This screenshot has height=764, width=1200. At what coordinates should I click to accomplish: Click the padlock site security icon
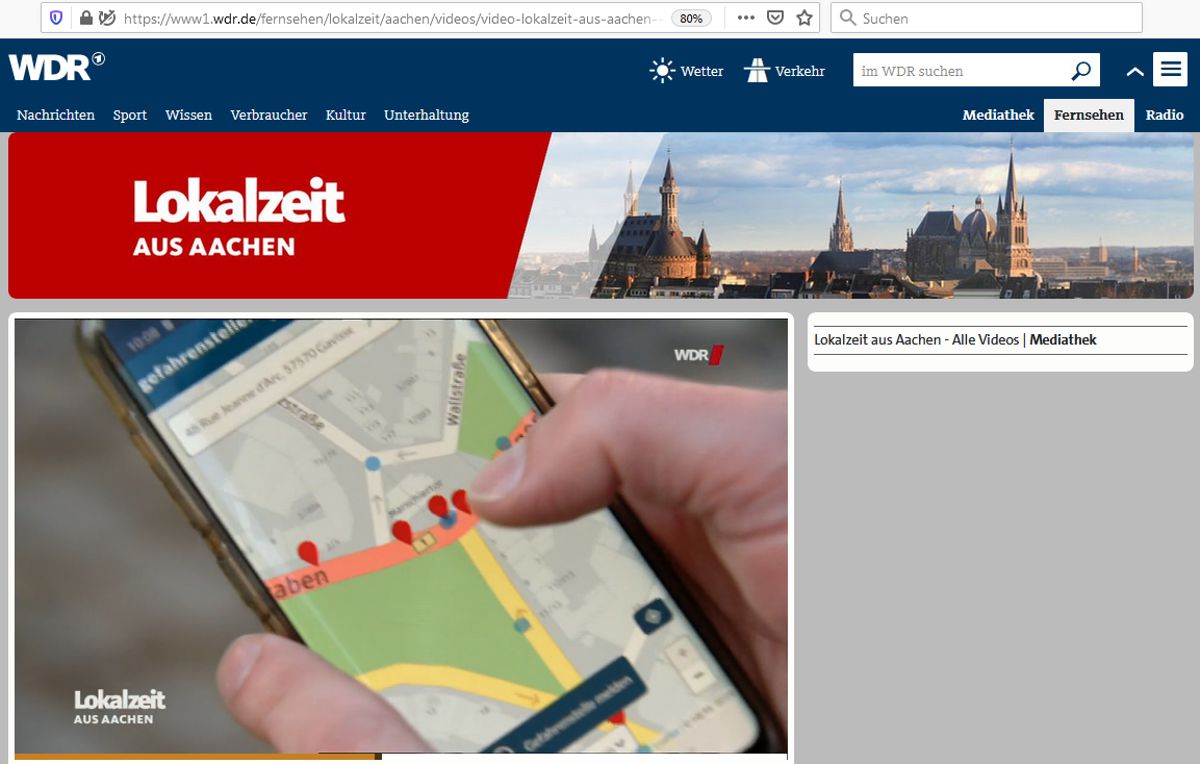tap(85, 18)
